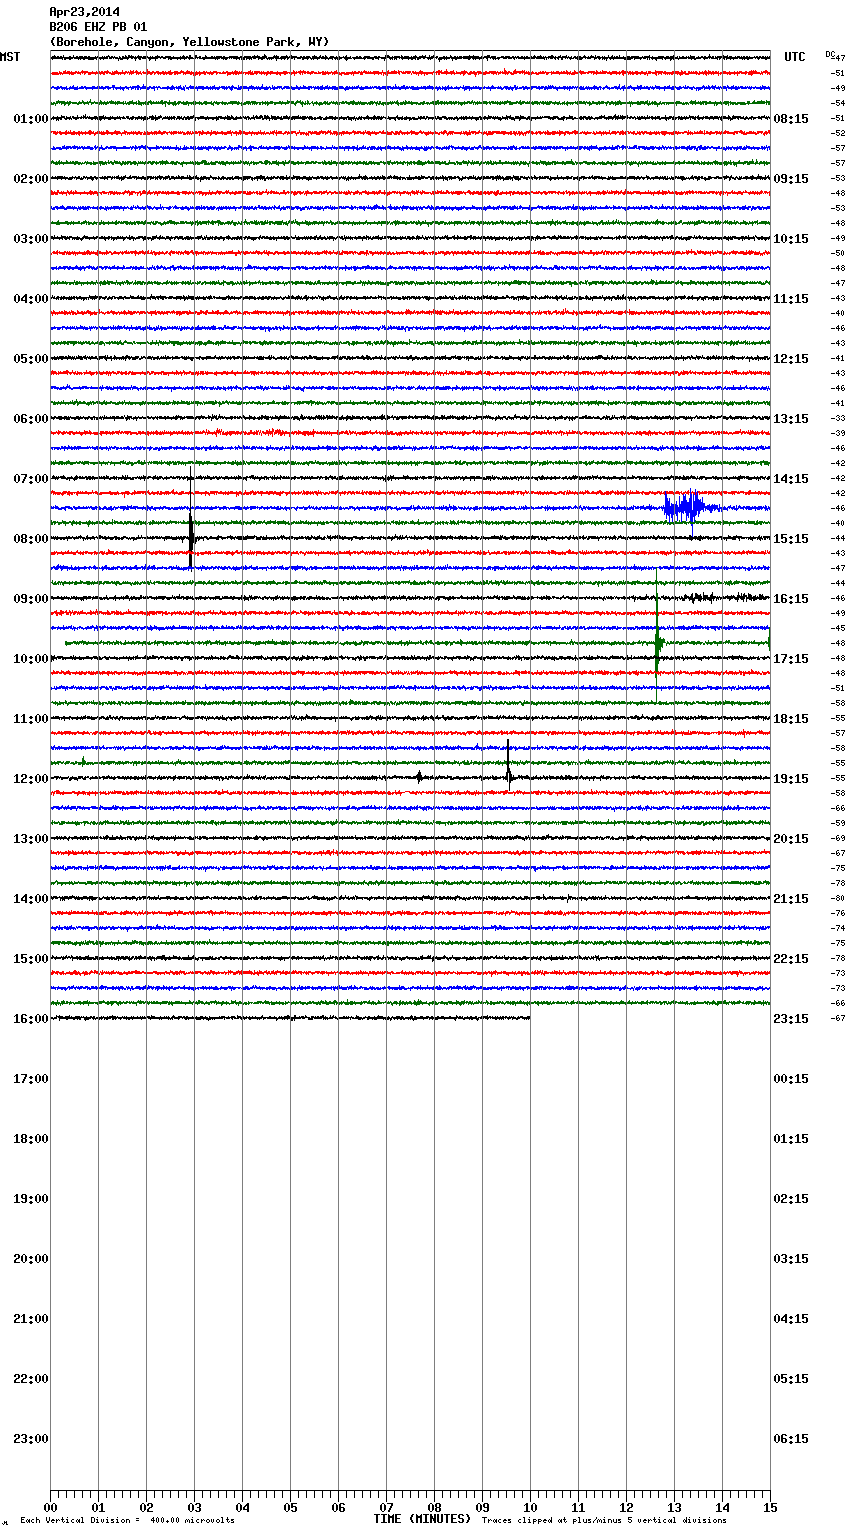The image size is (850, 1534).
Task: Click the 14:15 UTC time label
Action: [791, 479]
